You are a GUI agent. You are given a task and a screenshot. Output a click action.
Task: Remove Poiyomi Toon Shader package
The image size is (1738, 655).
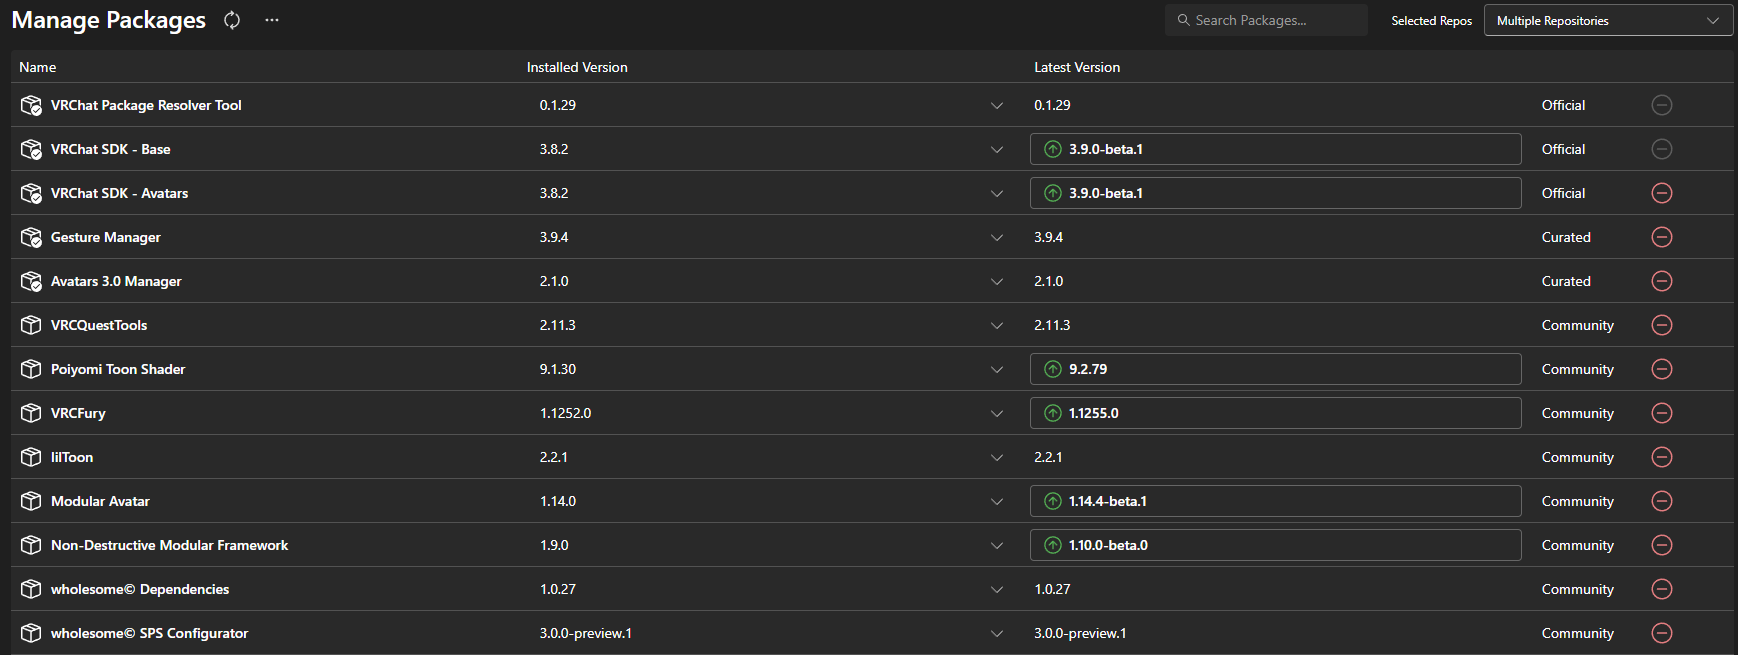point(1662,369)
